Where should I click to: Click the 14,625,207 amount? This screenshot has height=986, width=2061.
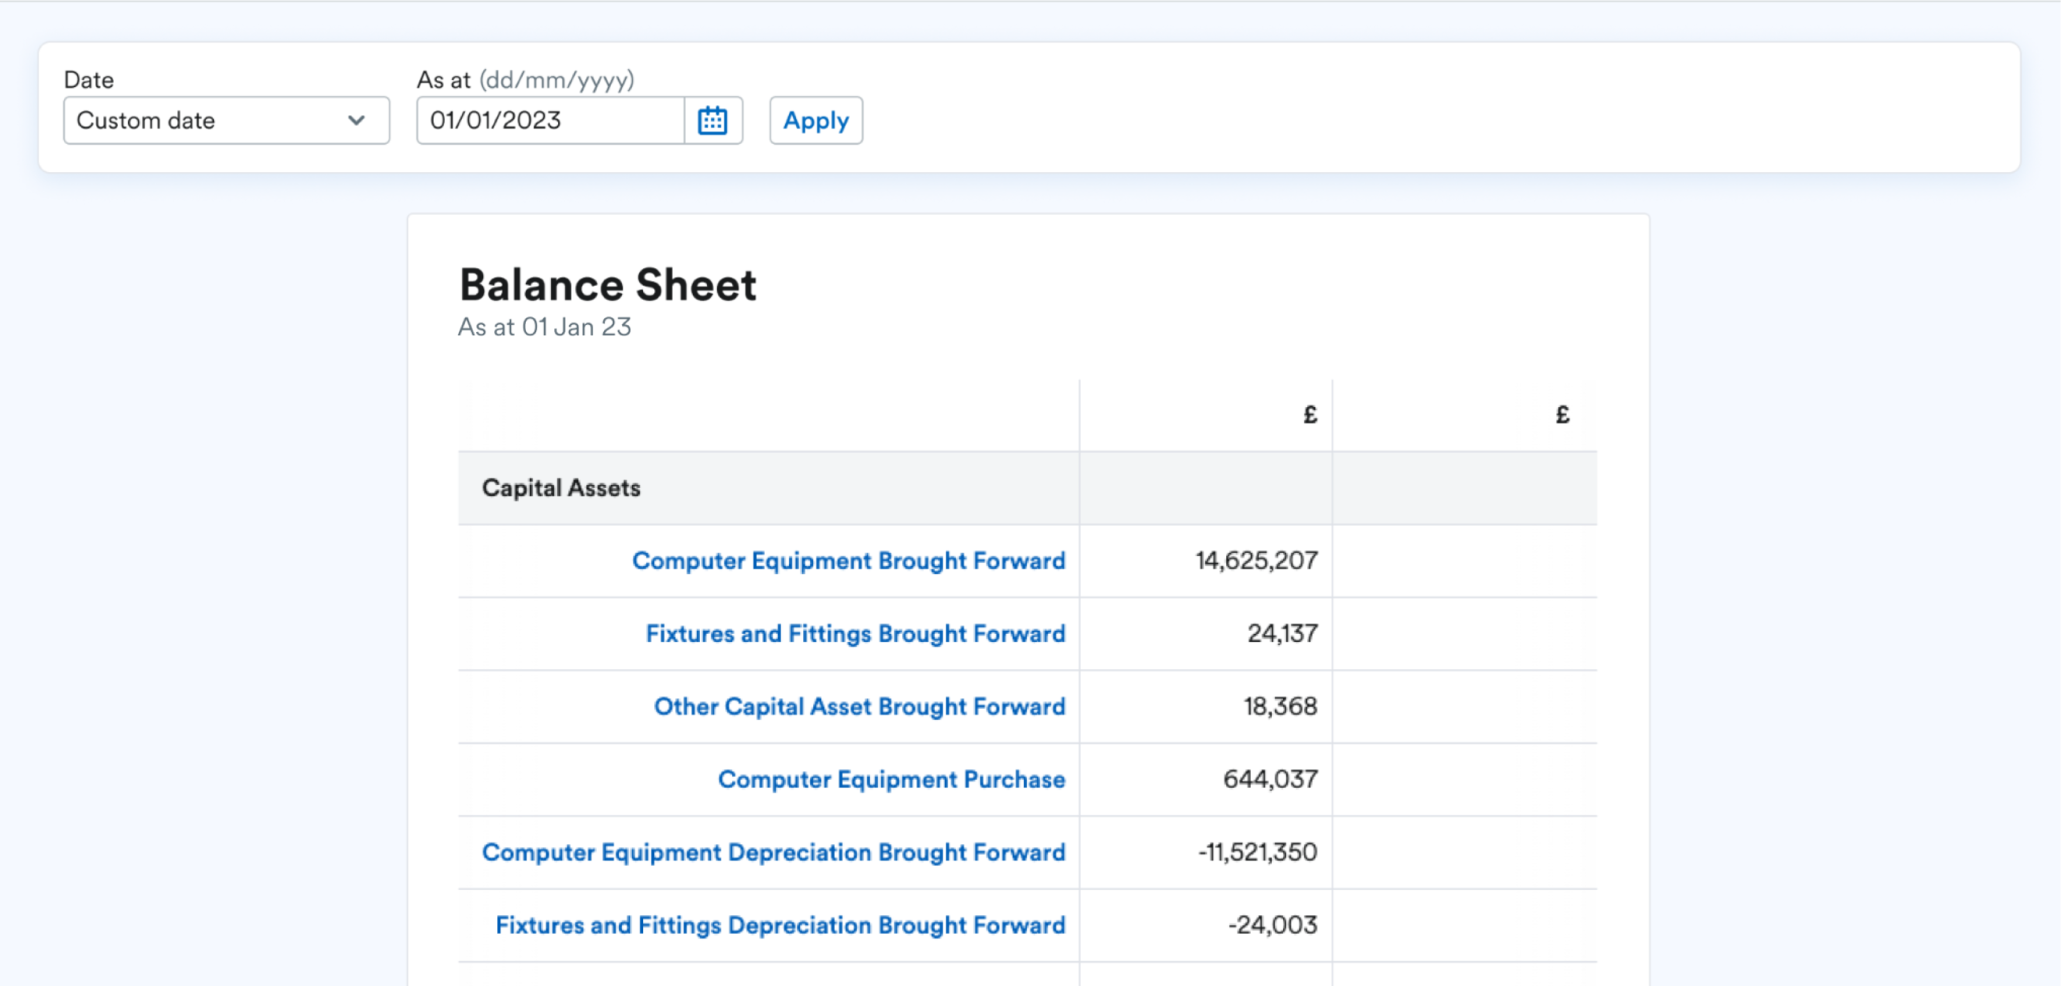click(x=1256, y=561)
